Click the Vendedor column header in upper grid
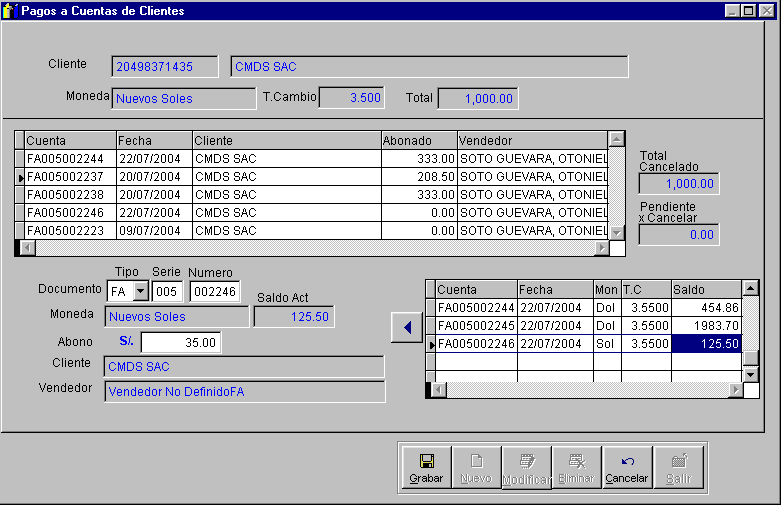The image size is (781, 505). click(532, 140)
